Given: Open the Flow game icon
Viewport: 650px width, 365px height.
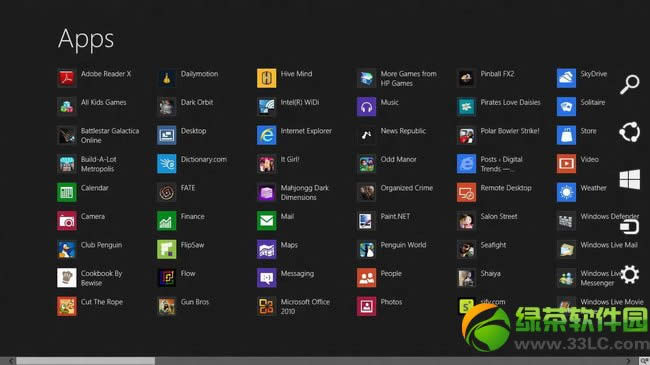Looking at the screenshot, I should (167, 278).
